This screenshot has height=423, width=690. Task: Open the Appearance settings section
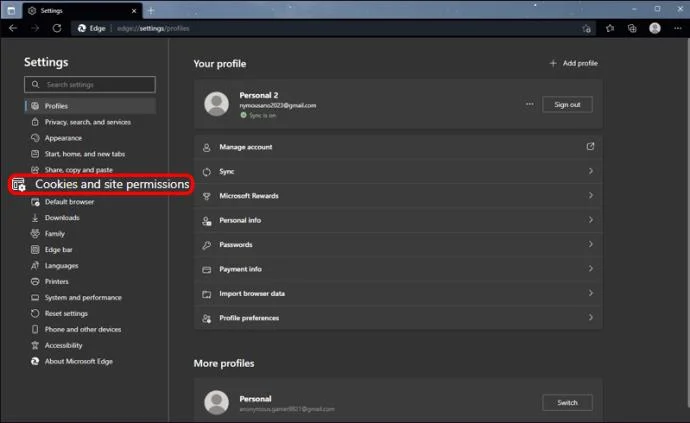tap(63, 138)
